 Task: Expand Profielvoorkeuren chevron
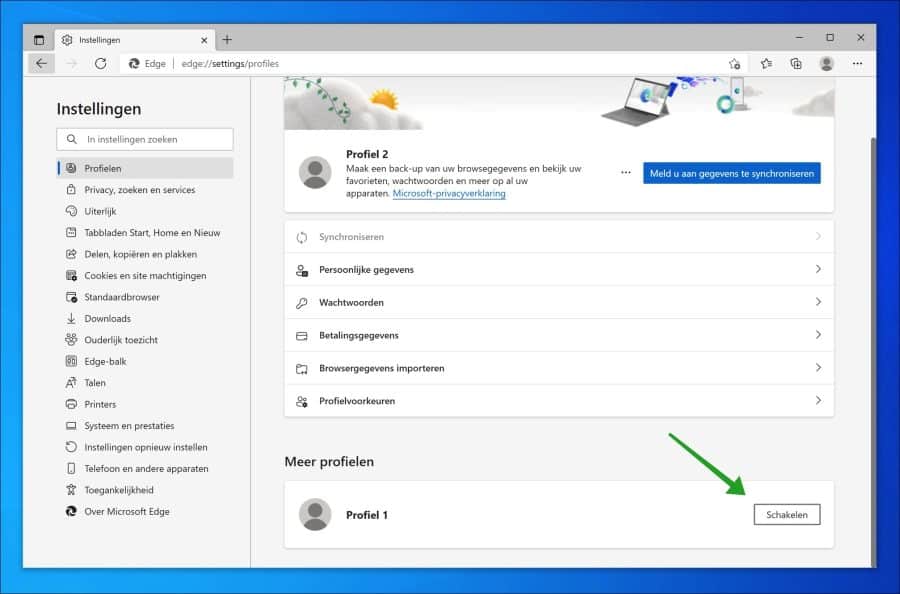click(x=818, y=401)
